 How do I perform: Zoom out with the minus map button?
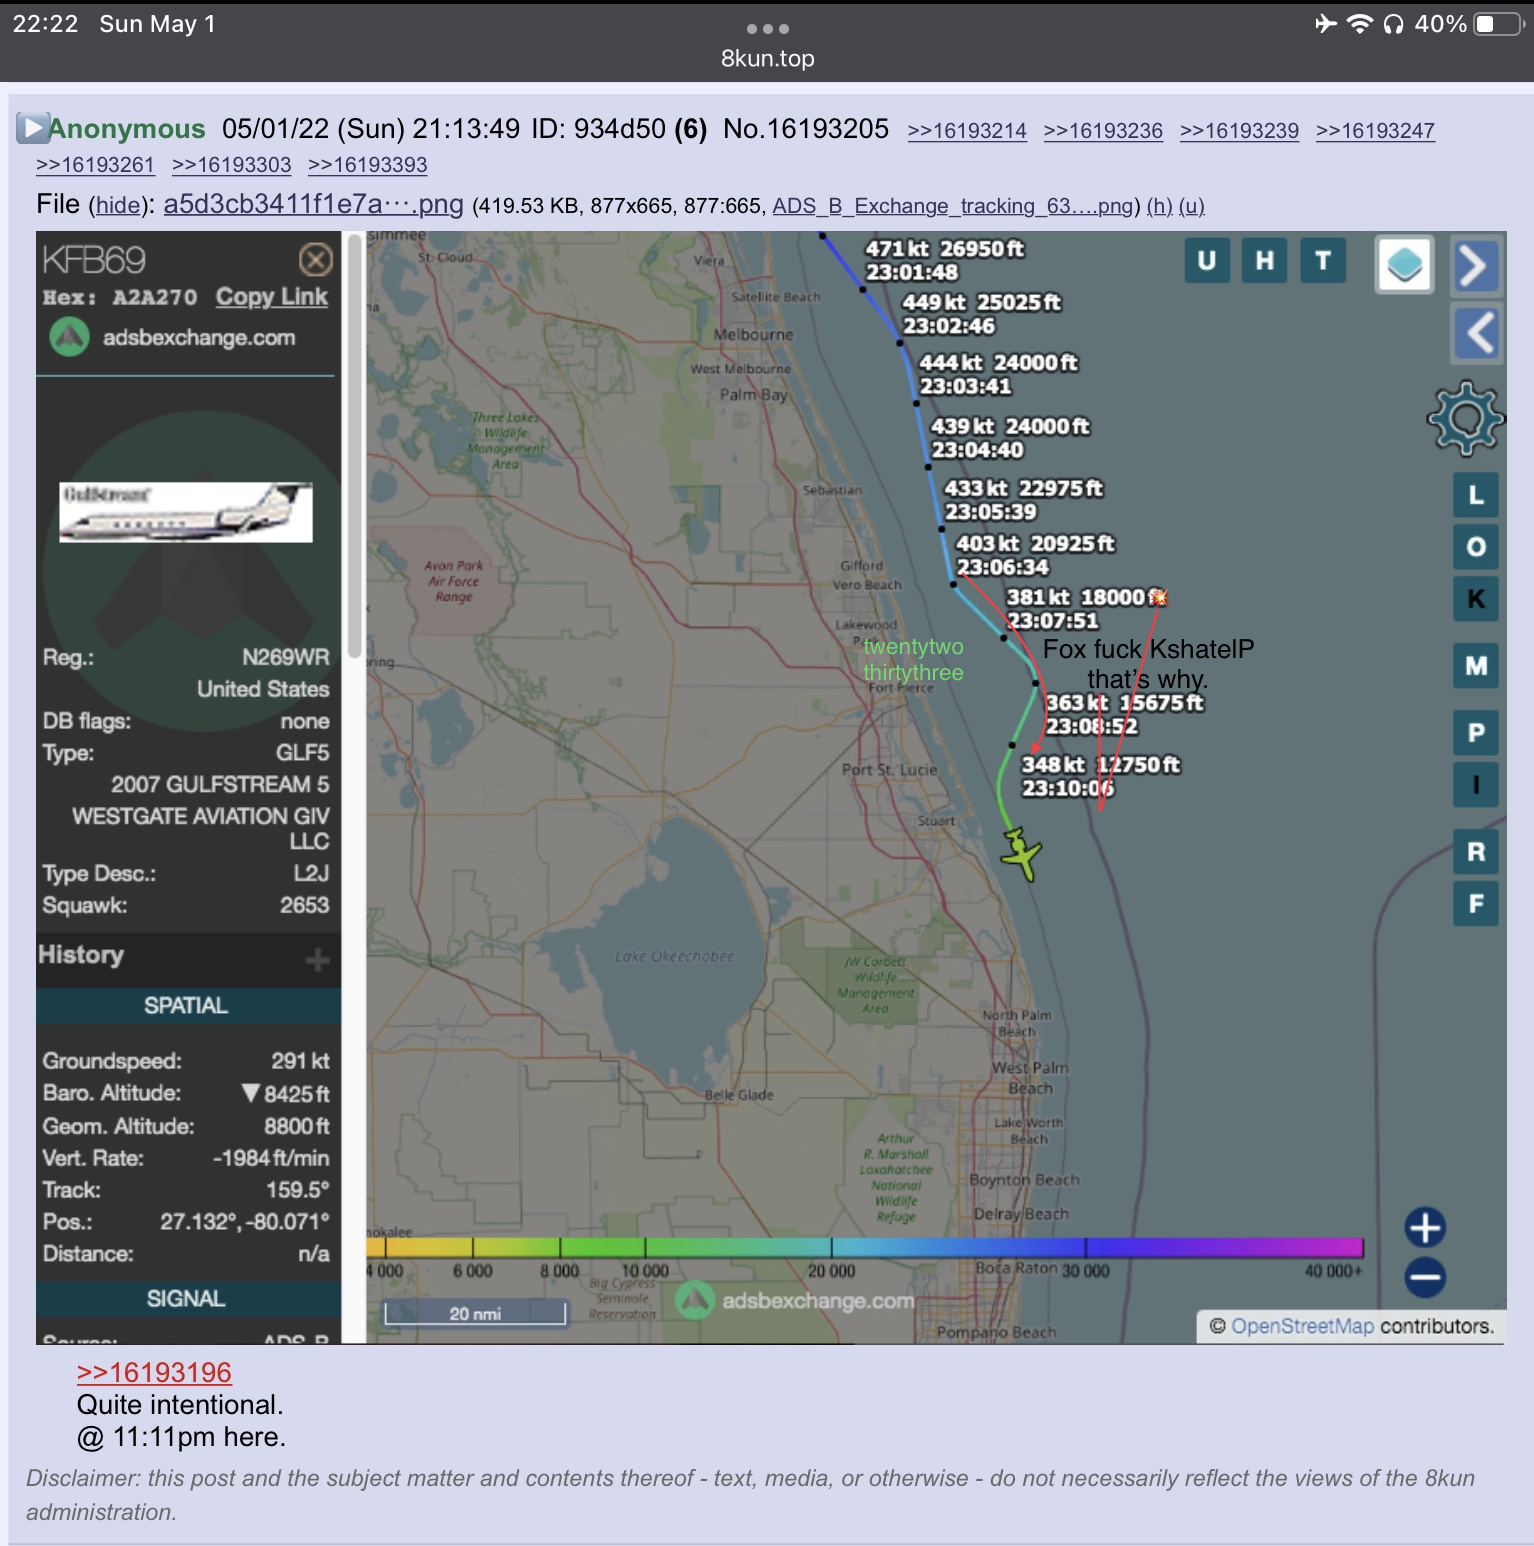(x=1425, y=1277)
